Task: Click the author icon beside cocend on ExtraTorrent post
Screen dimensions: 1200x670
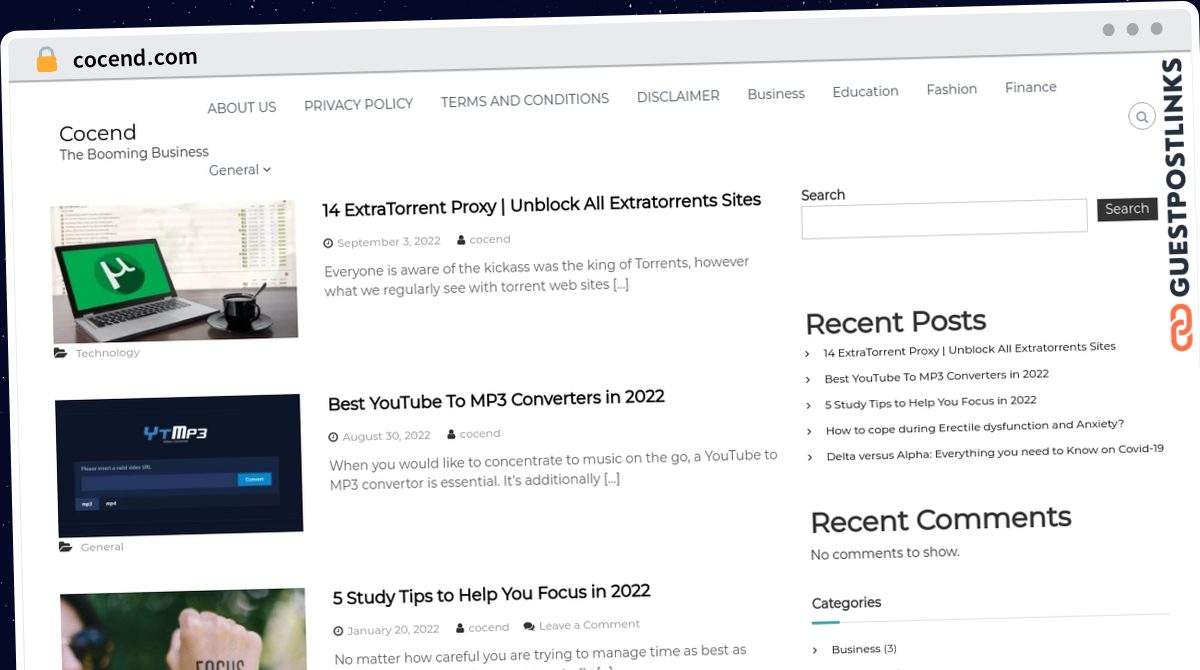Action: 461,240
